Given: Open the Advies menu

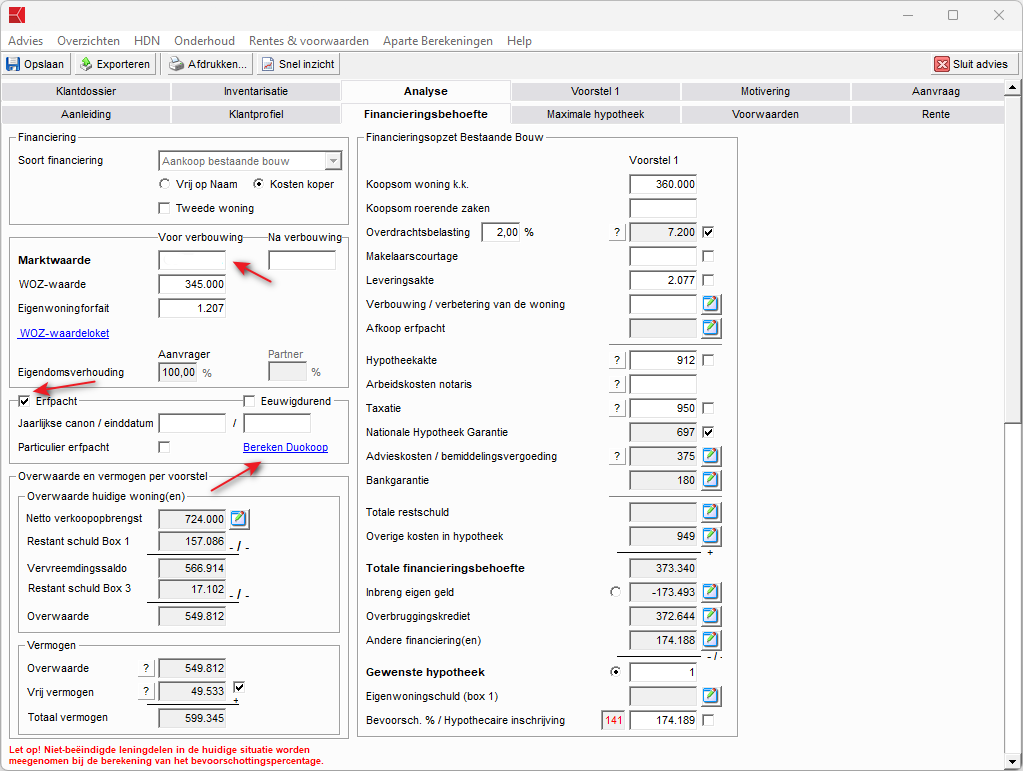Looking at the screenshot, I should (25, 41).
